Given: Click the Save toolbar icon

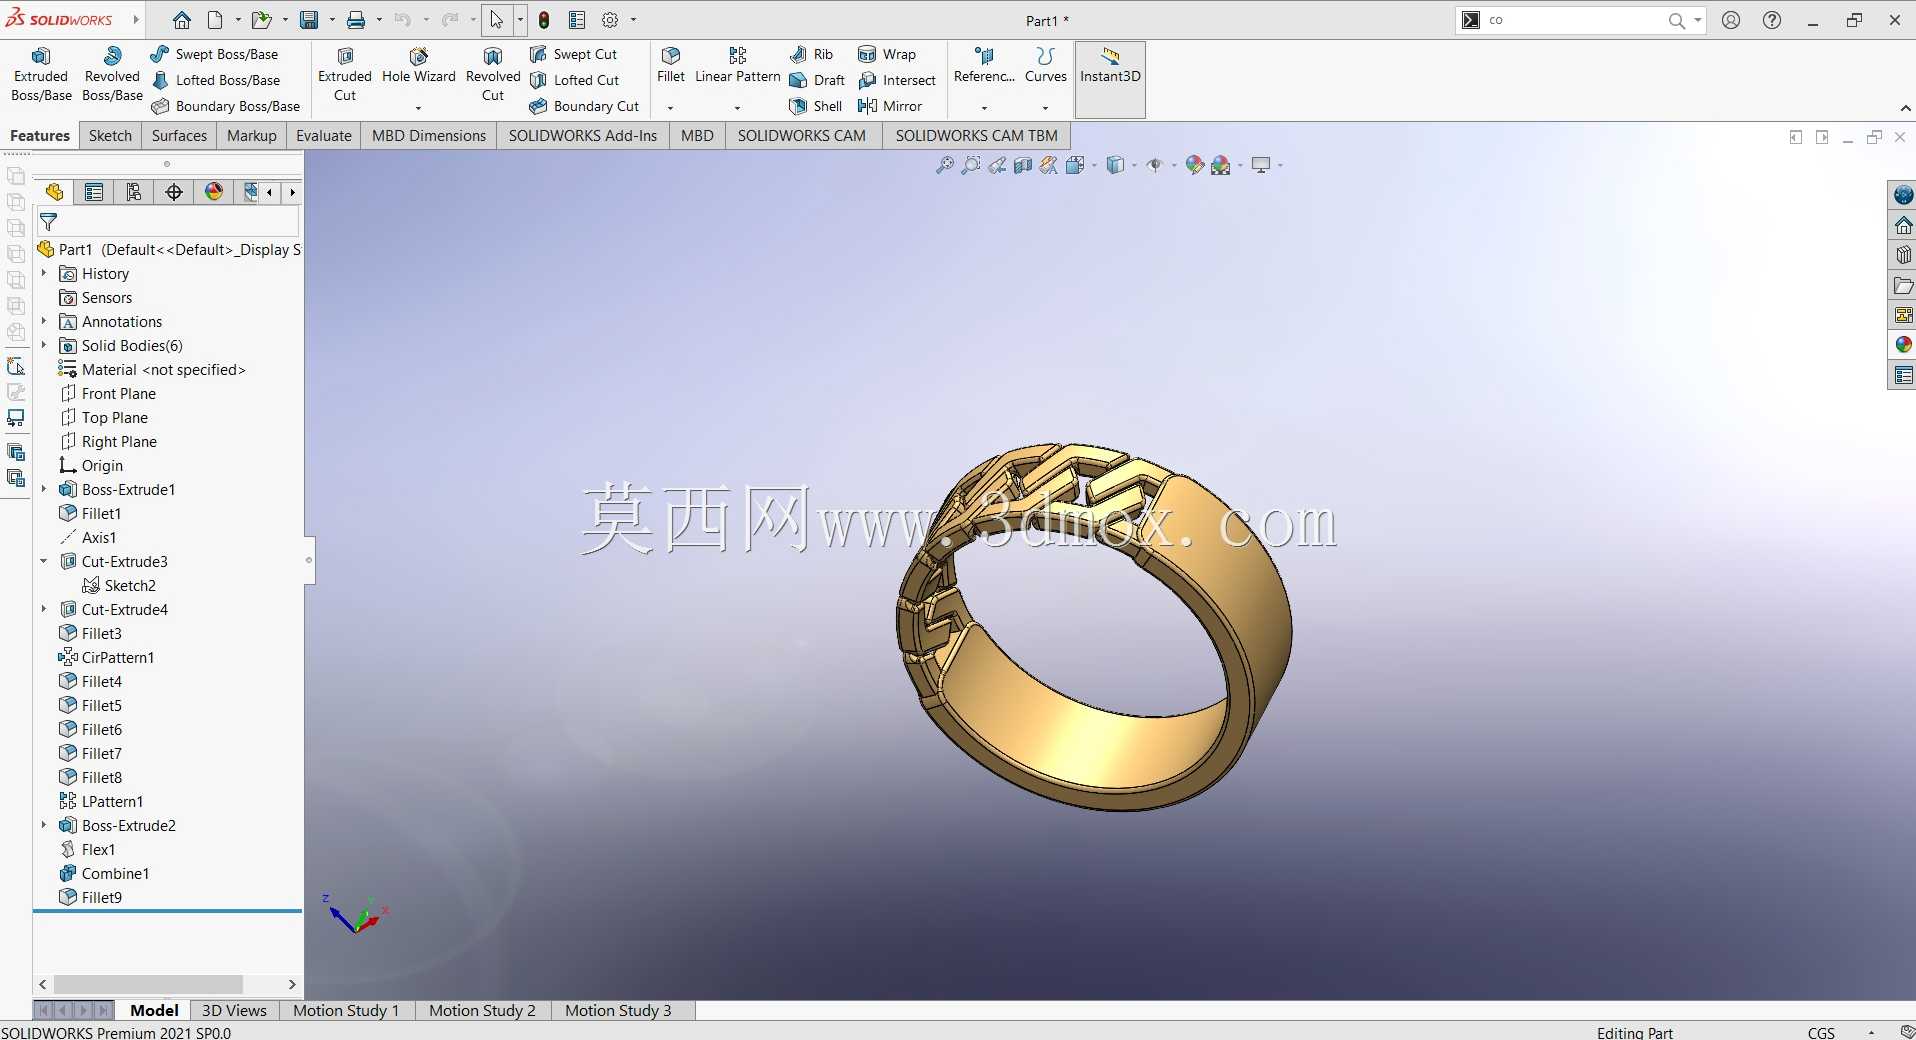Looking at the screenshot, I should tap(309, 20).
